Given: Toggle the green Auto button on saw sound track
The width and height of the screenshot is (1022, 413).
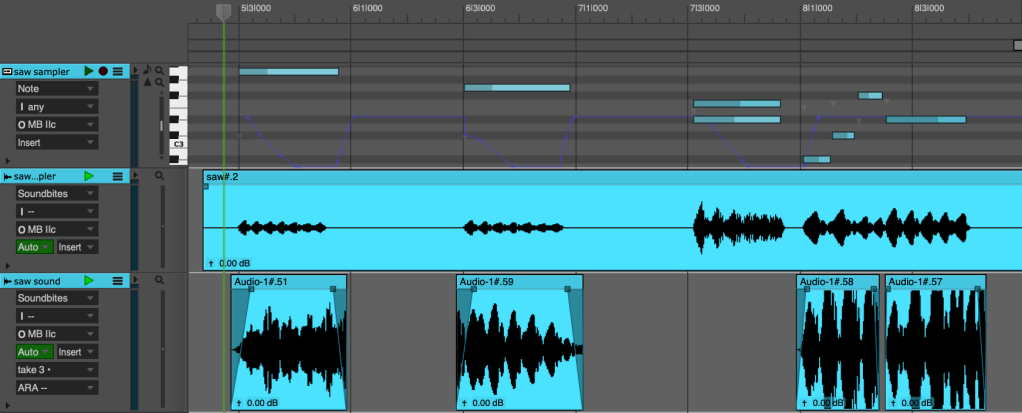Looking at the screenshot, I should tap(33, 352).
